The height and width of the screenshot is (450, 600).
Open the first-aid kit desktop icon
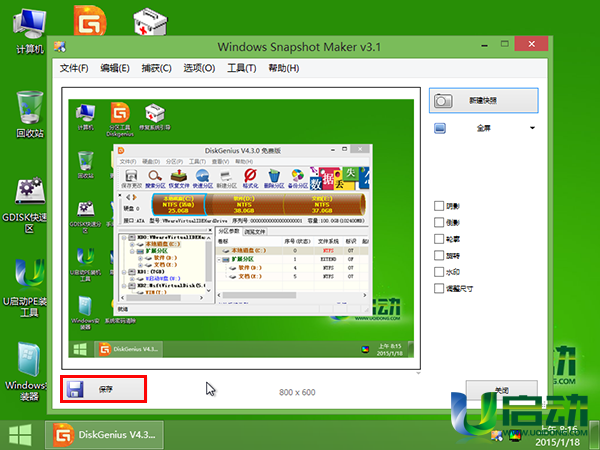coord(150,22)
